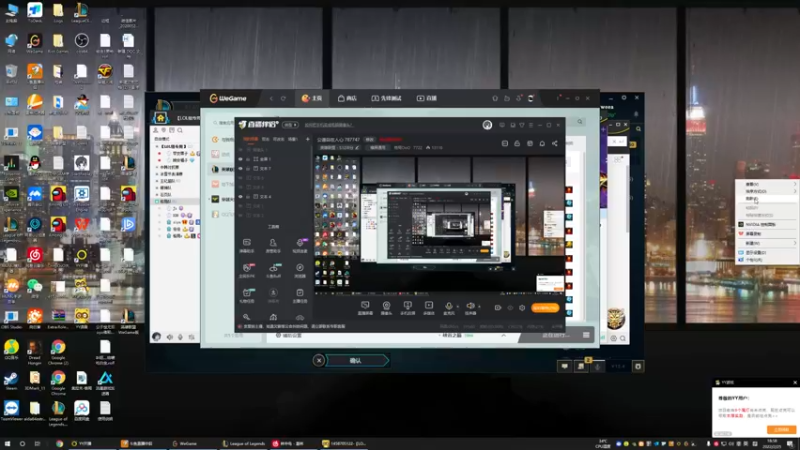The height and width of the screenshot is (450, 800).
Task: Open the TeamViewer desktop shortcut
Action: tap(11, 411)
